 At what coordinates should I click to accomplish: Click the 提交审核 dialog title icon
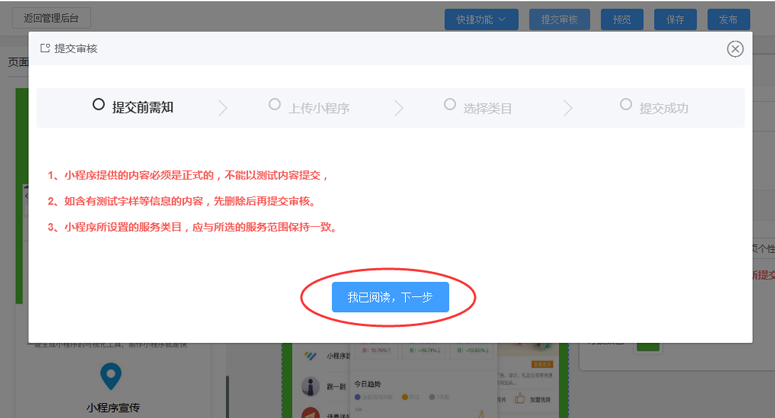tap(44, 48)
